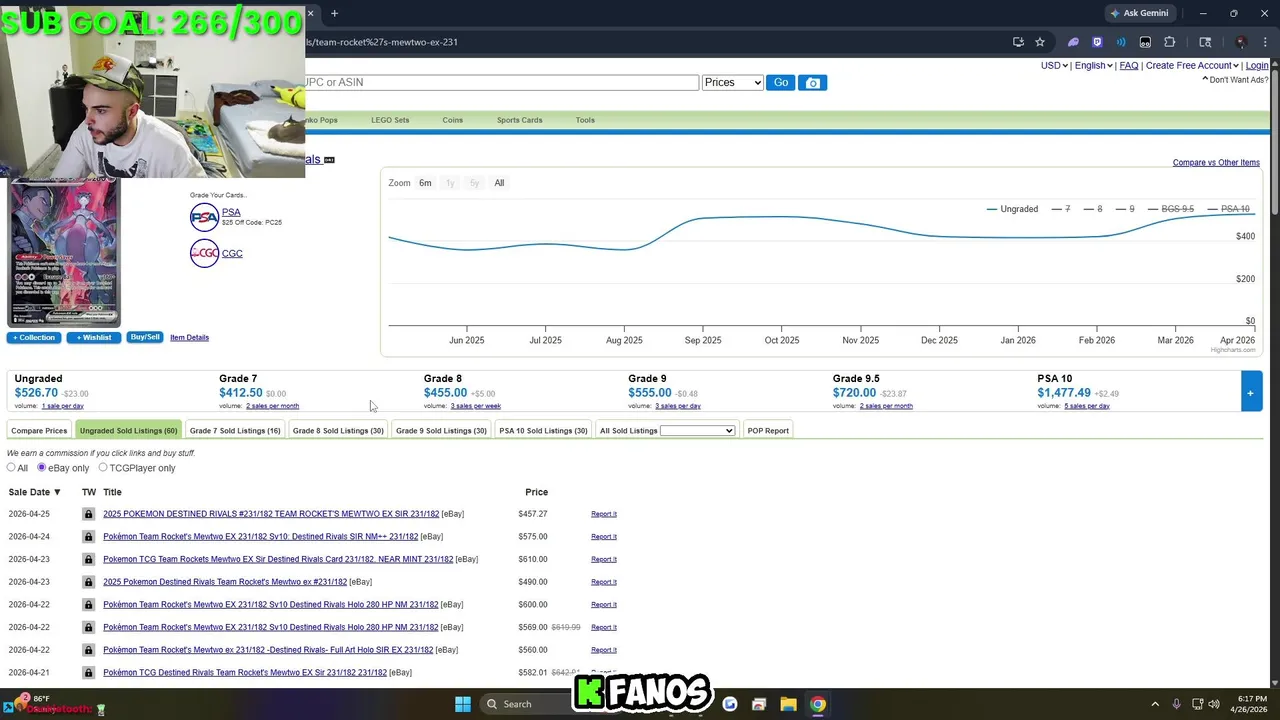This screenshot has width=1280, height=720.
Task: Click the PSA logo icon
Action: [x=204, y=217]
